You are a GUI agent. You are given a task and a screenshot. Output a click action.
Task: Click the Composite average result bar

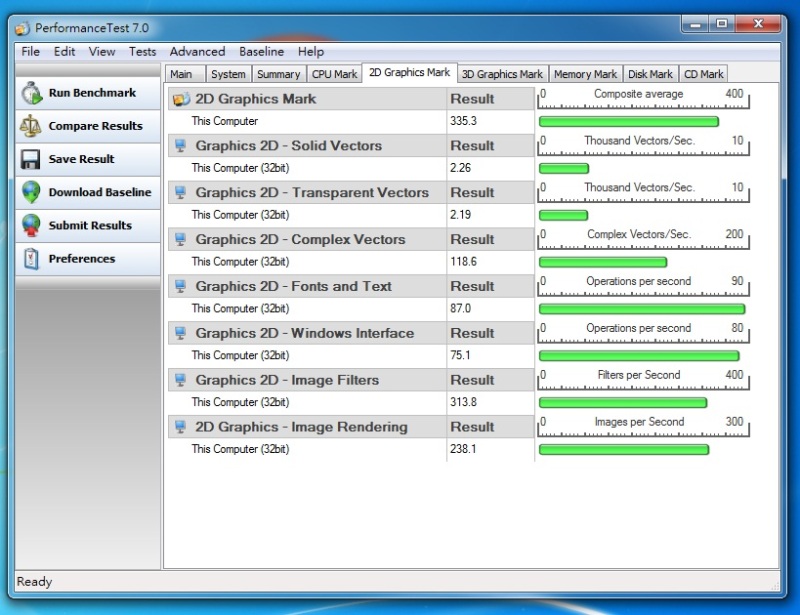[x=629, y=121]
